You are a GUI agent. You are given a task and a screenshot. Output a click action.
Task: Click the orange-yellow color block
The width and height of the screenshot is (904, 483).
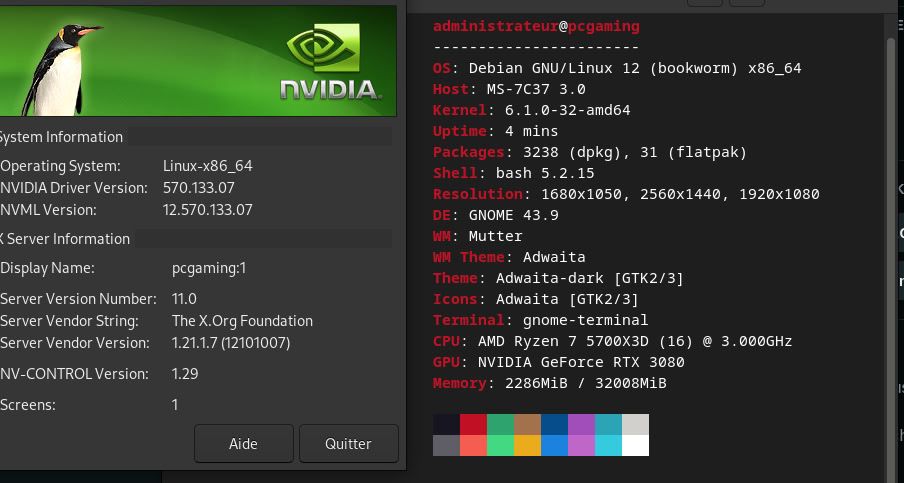pyautogui.click(x=527, y=446)
